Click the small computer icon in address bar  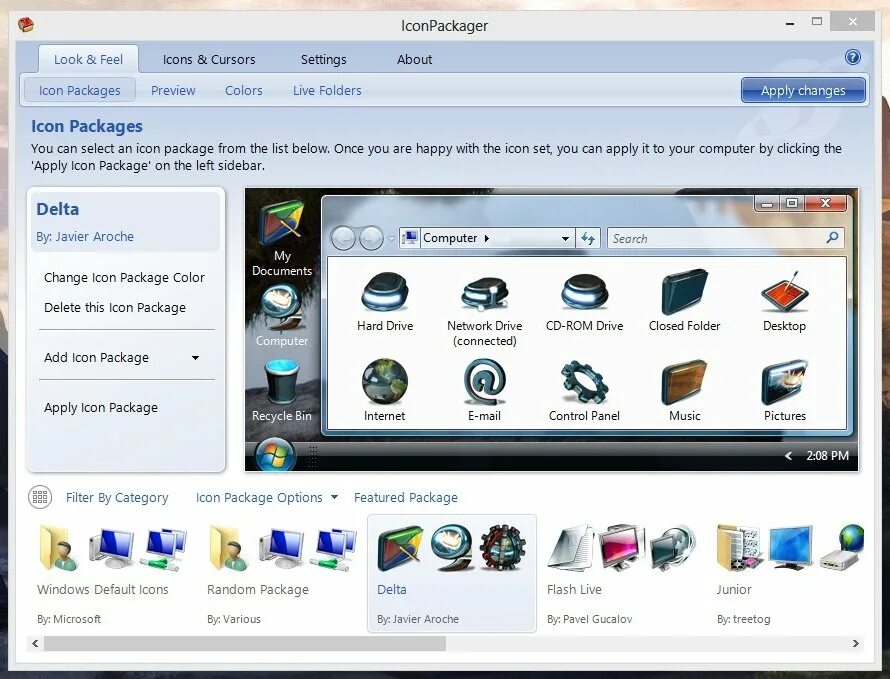click(x=410, y=238)
